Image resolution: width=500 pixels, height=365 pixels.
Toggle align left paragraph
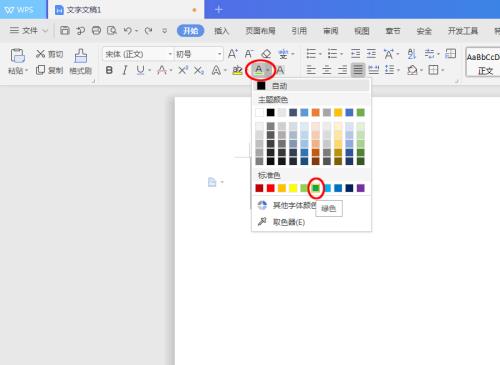coord(311,70)
